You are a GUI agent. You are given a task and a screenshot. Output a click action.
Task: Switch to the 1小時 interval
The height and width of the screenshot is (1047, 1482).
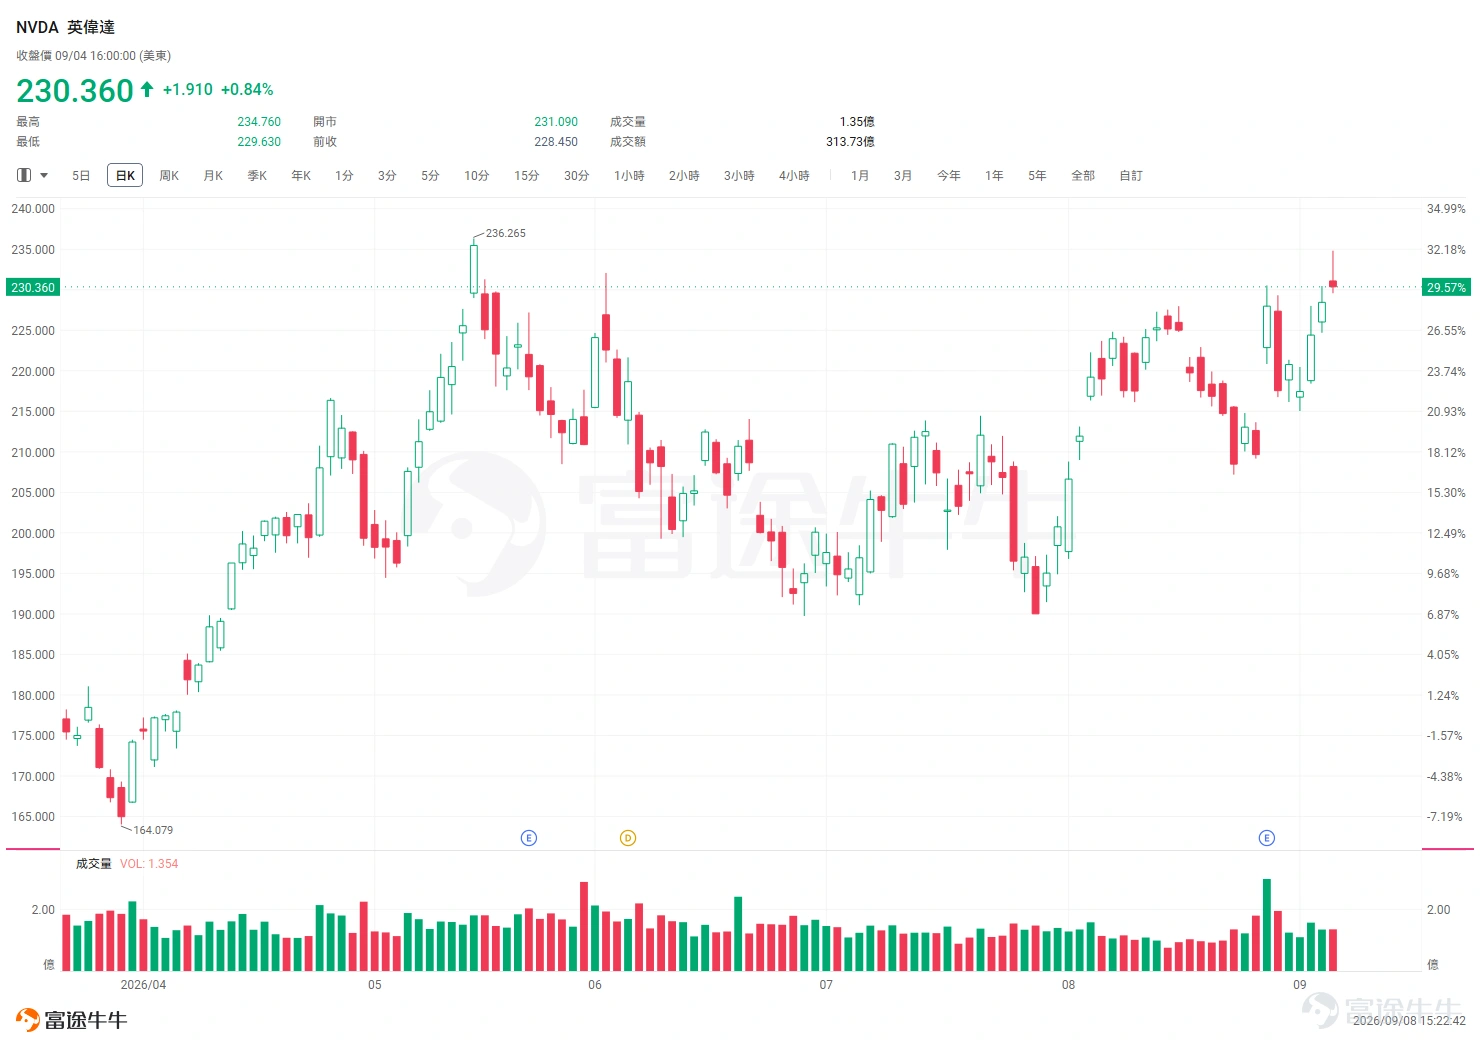629,176
